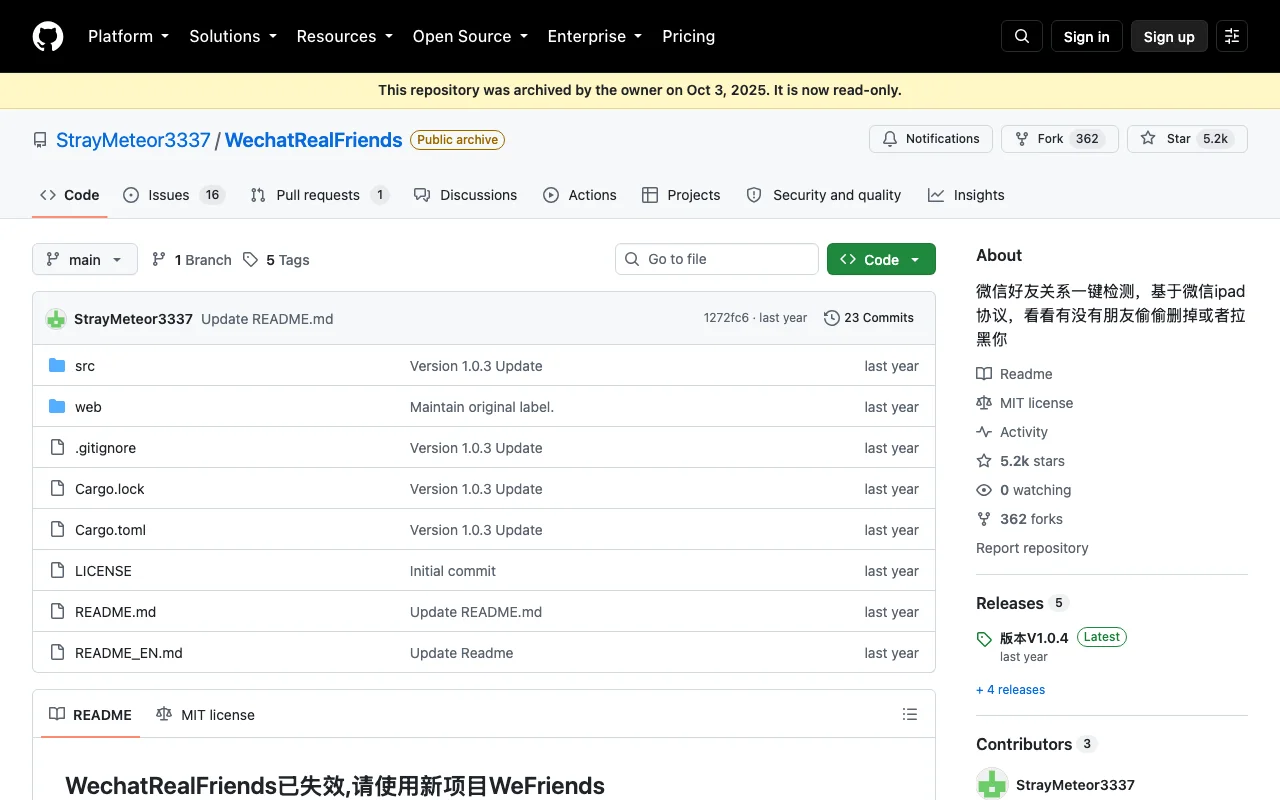Screen dimensions: 1280x800
Task: Switch to the Code tab
Action: coord(70,195)
